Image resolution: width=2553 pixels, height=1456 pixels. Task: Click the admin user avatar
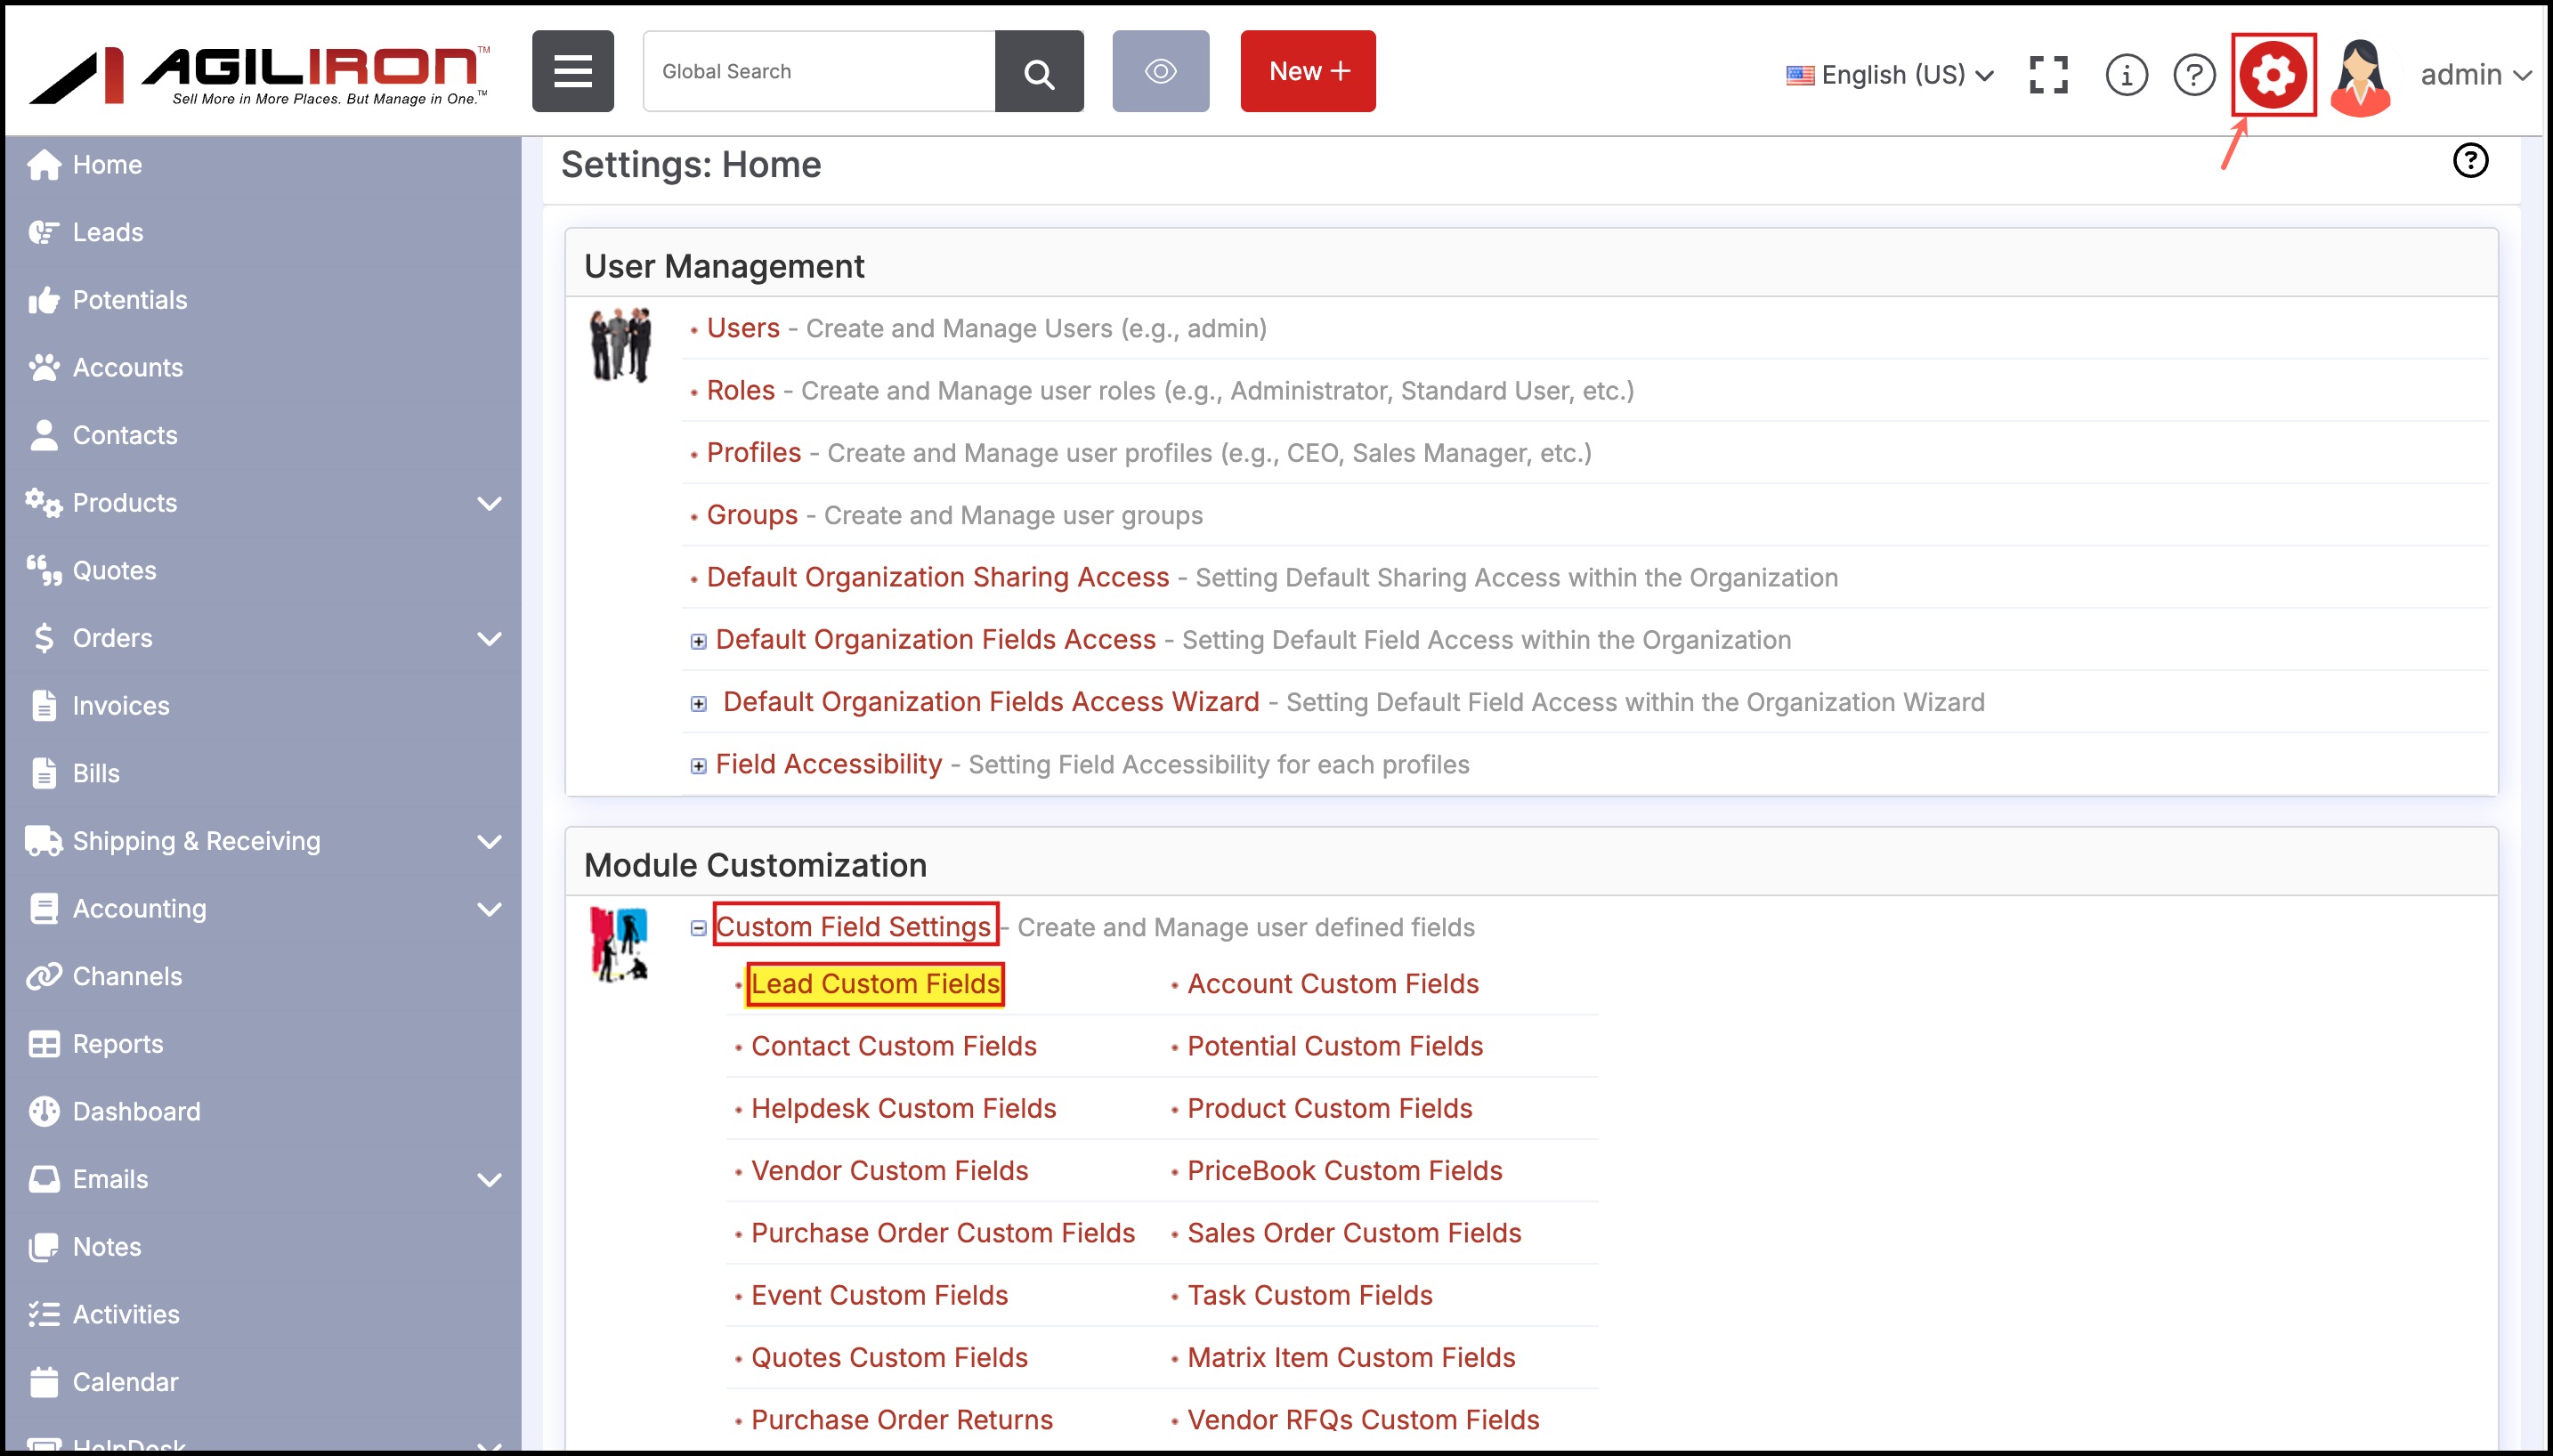tap(2360, 78)
